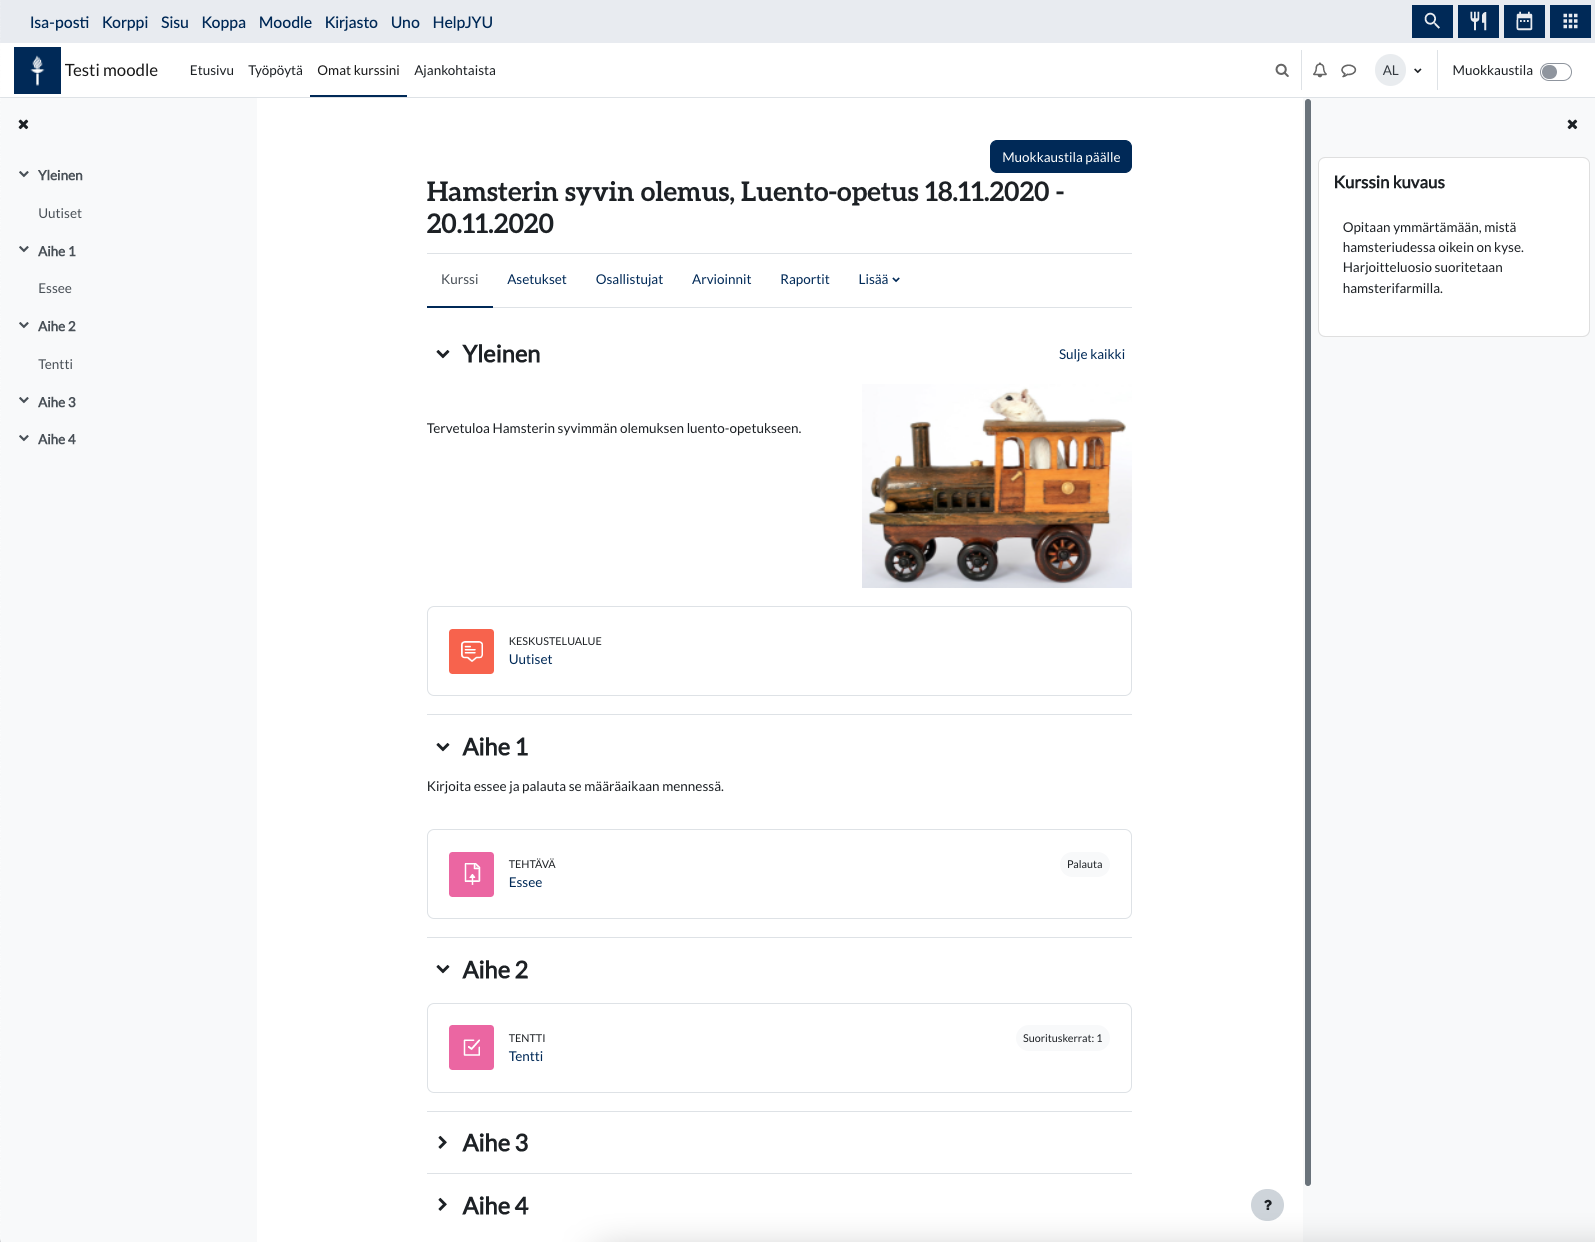Viewport: 1595px width, 1242px height.
Task: Toggle Aihe 3 chevron in course index
Action: pos(23,401)
